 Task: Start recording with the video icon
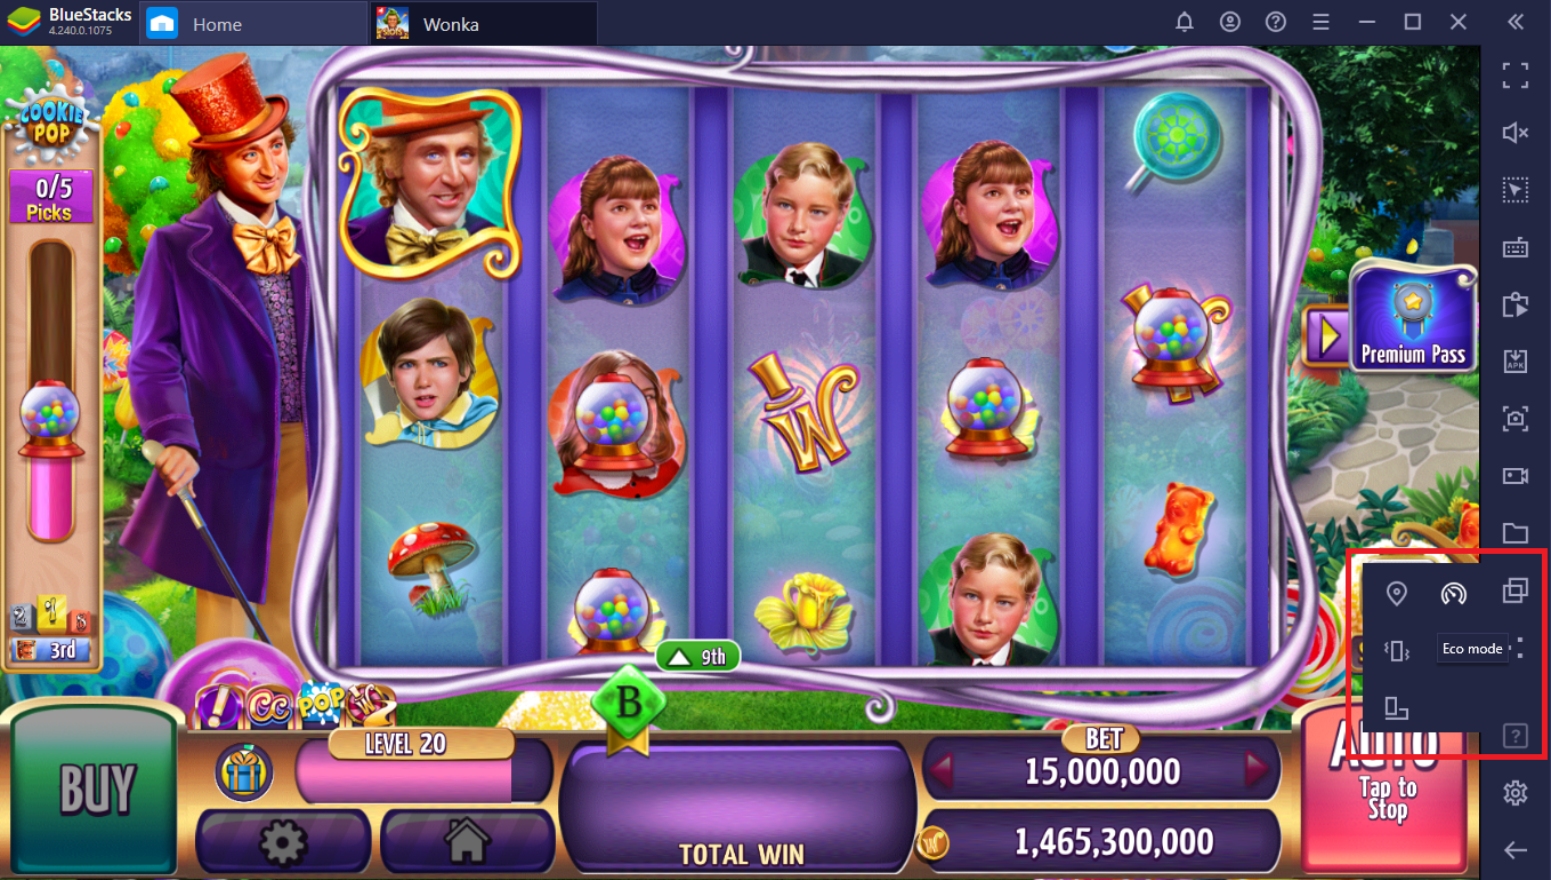1515,475
